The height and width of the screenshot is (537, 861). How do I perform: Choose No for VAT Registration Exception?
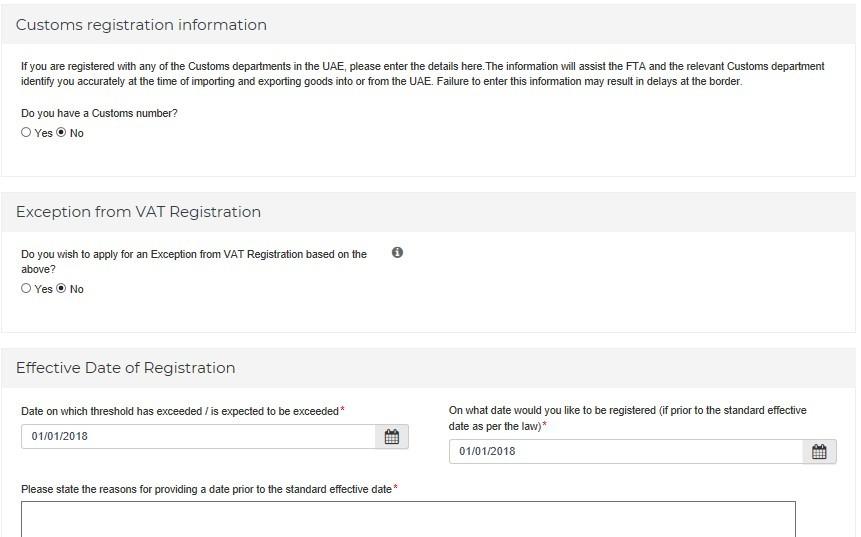61,288
